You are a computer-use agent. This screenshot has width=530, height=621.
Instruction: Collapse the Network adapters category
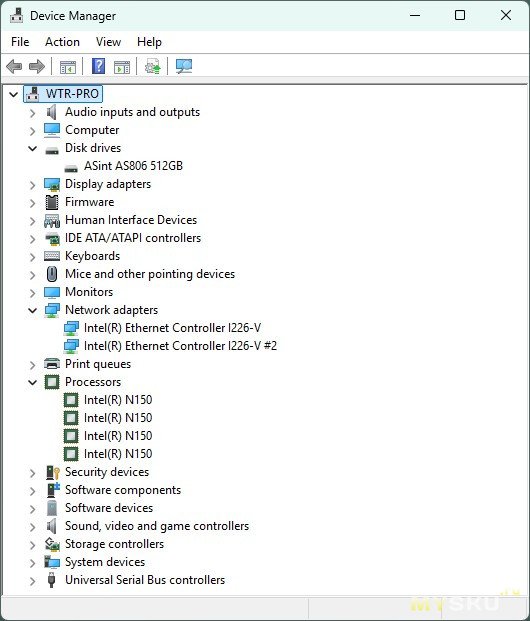tap(32, 310)
